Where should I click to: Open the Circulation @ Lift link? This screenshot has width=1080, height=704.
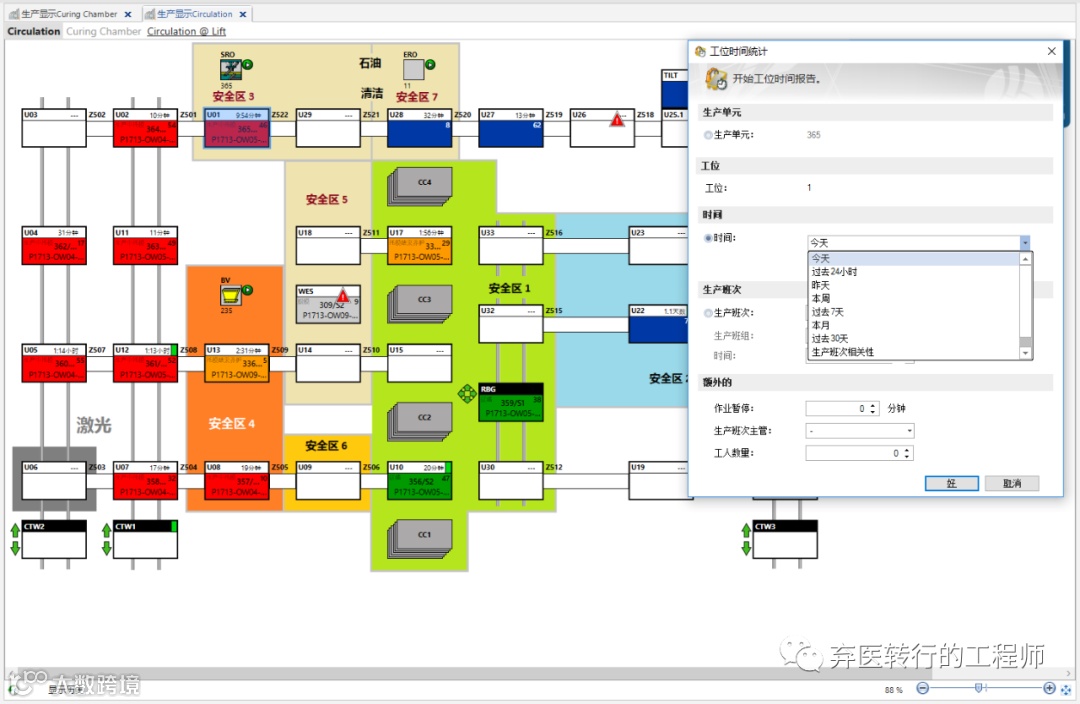tap(186, 31)
